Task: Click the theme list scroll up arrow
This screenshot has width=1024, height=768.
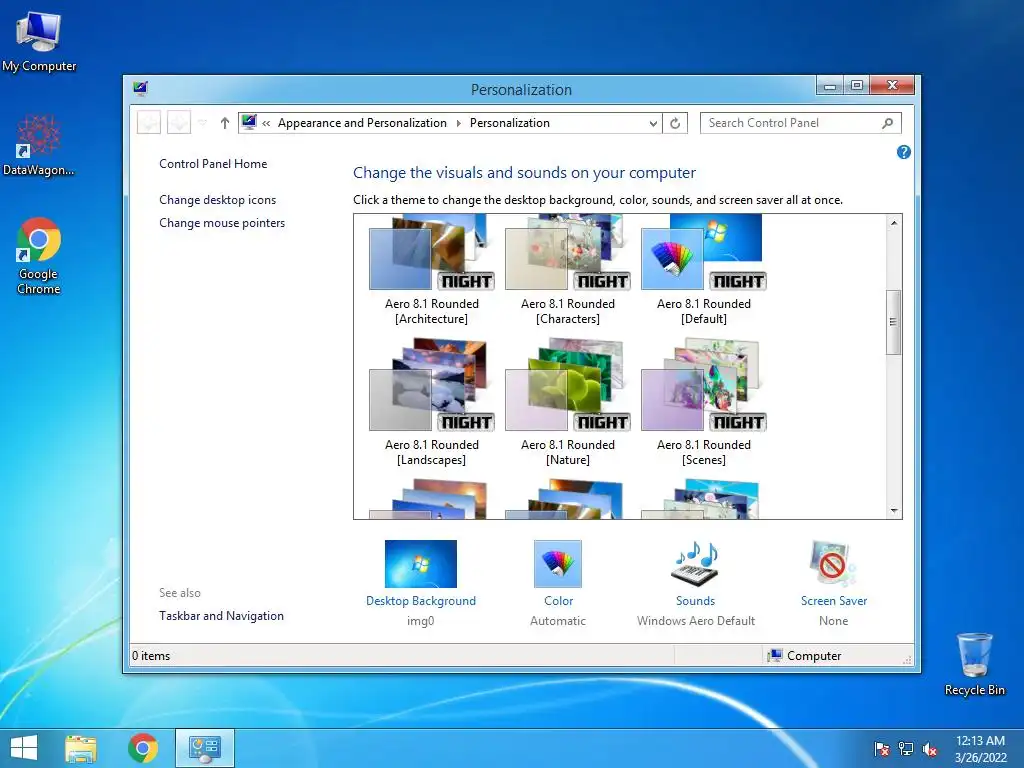Action: [x=894, y=223]
